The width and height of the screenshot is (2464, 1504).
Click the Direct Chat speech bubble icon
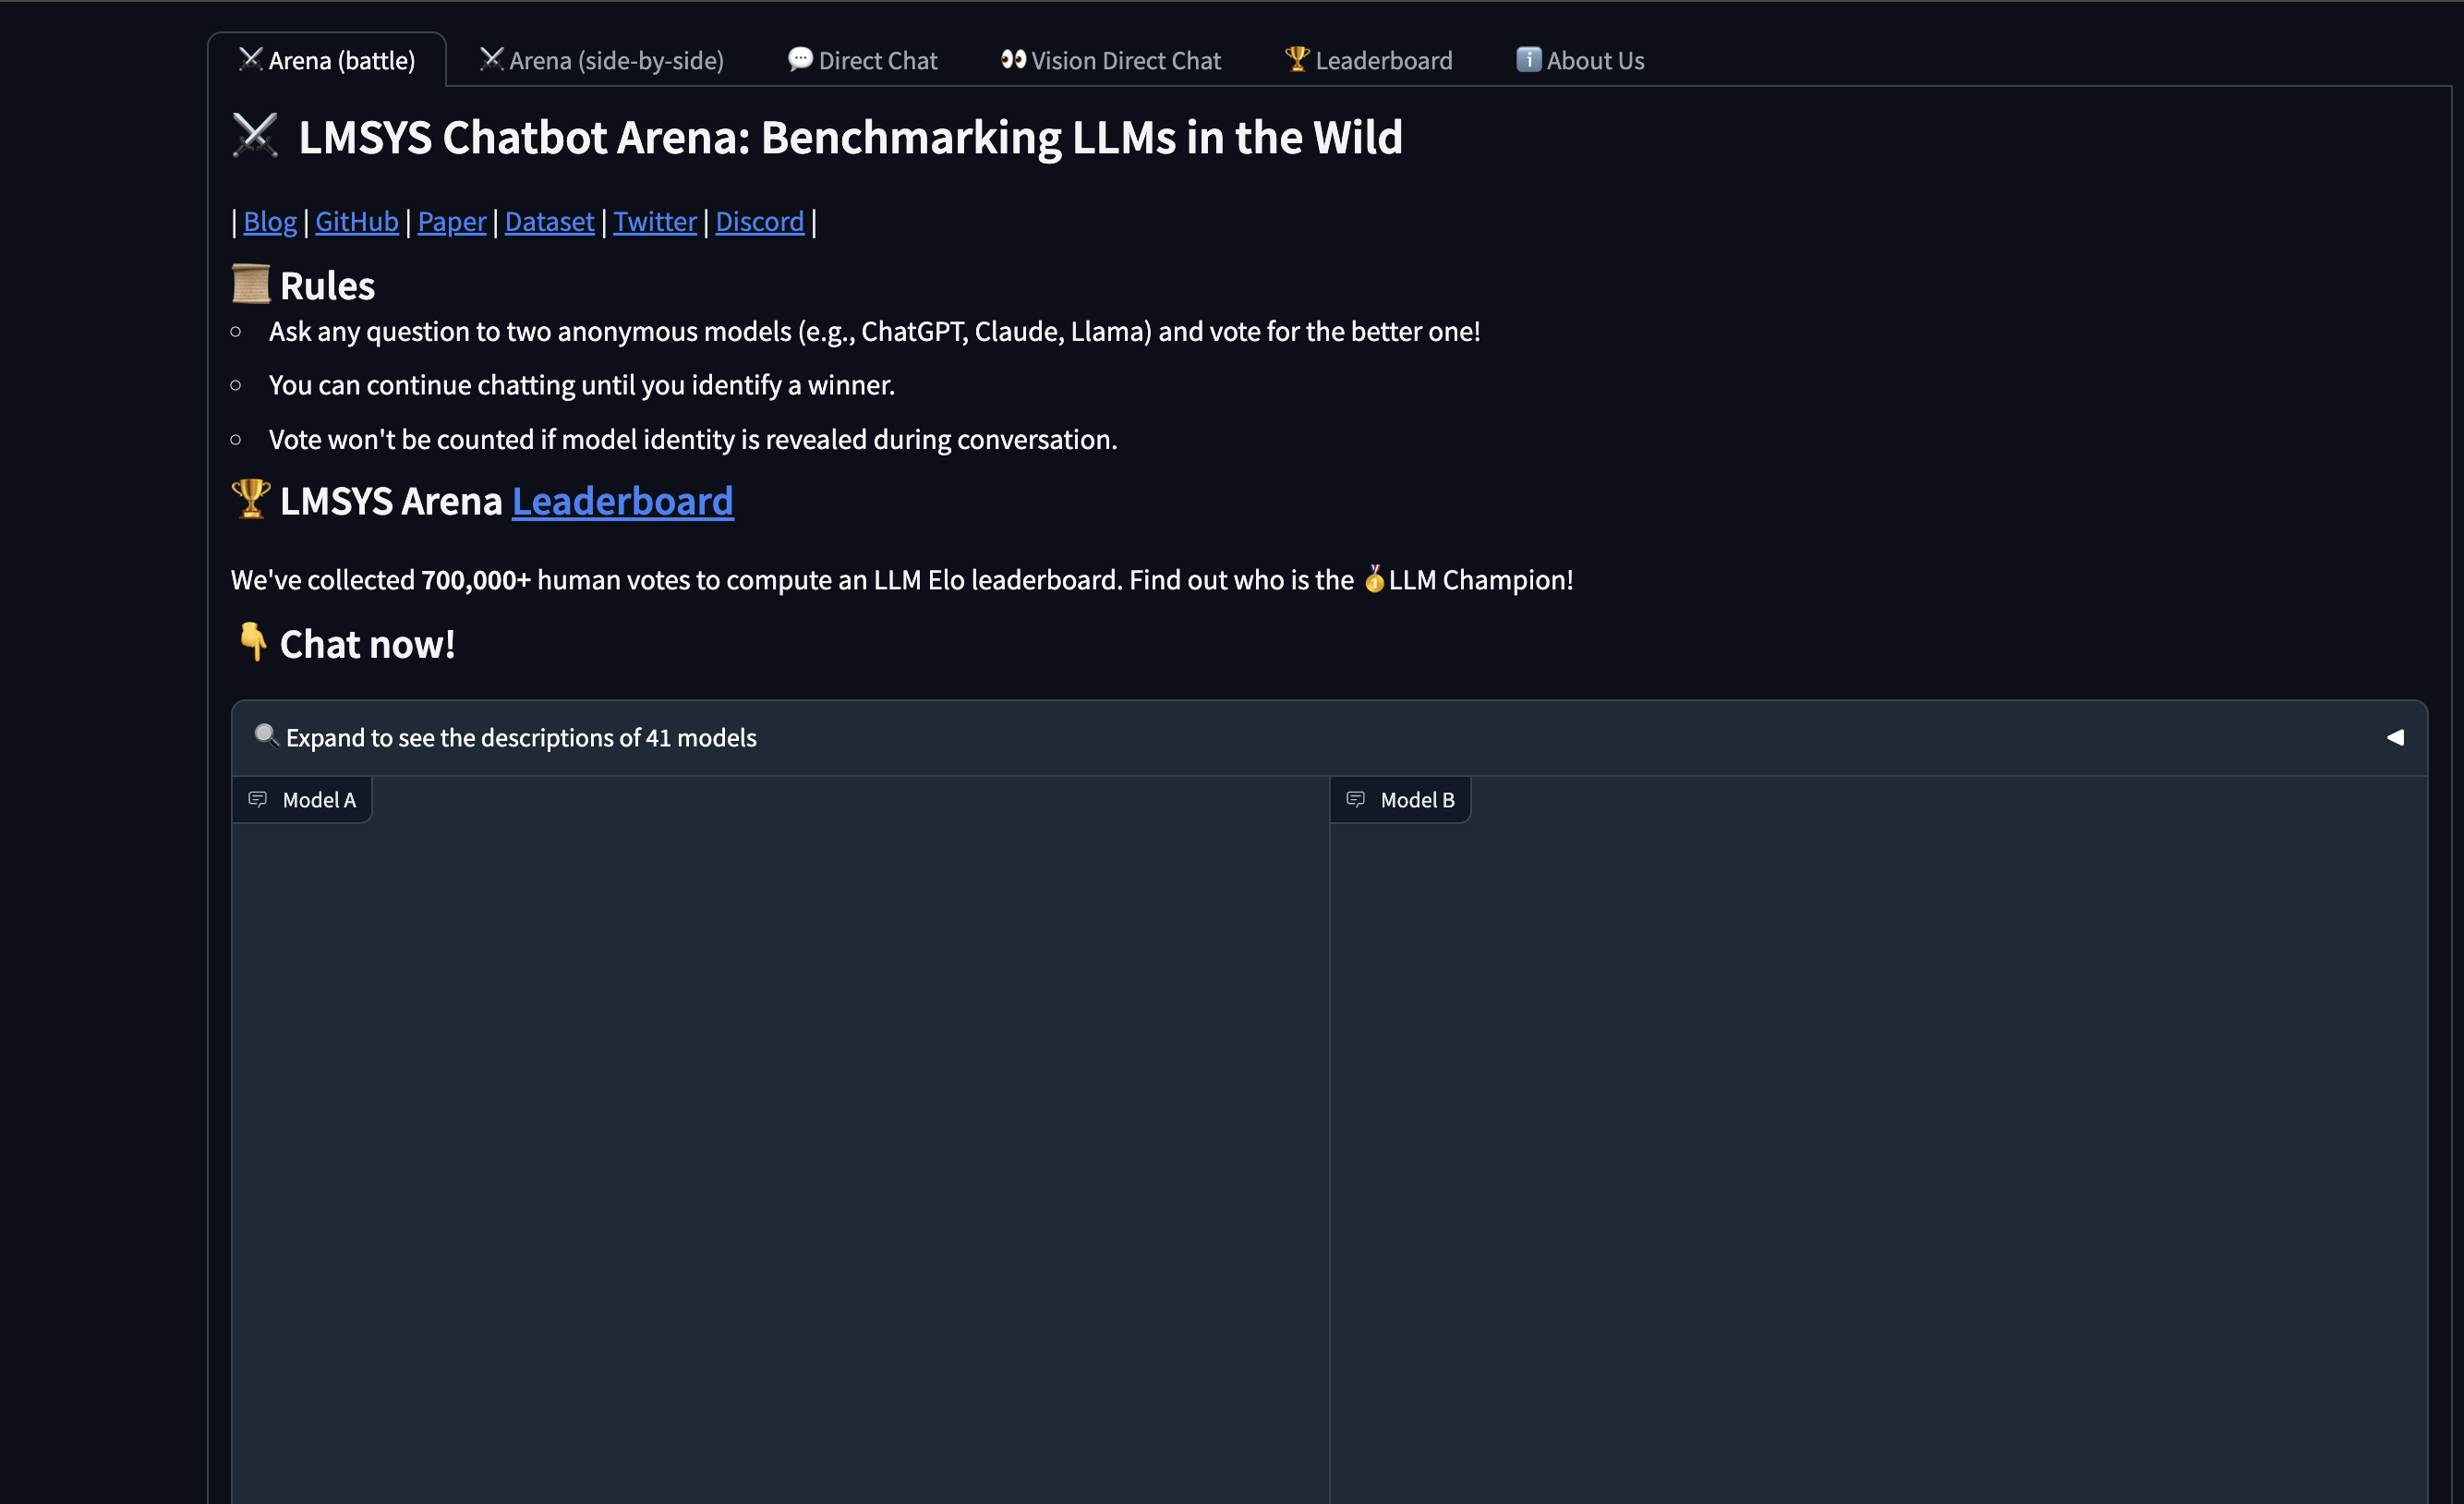[795, 58]
